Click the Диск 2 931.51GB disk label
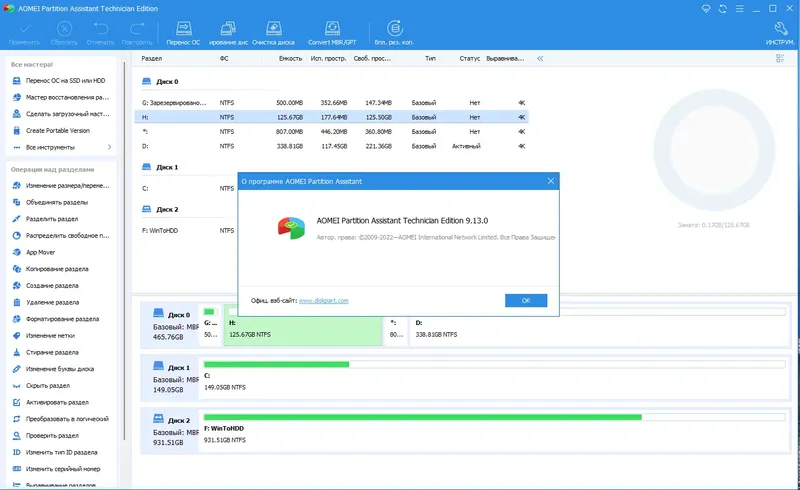The width and height of the screenshot is (800, 490). (x=171, y=431)
